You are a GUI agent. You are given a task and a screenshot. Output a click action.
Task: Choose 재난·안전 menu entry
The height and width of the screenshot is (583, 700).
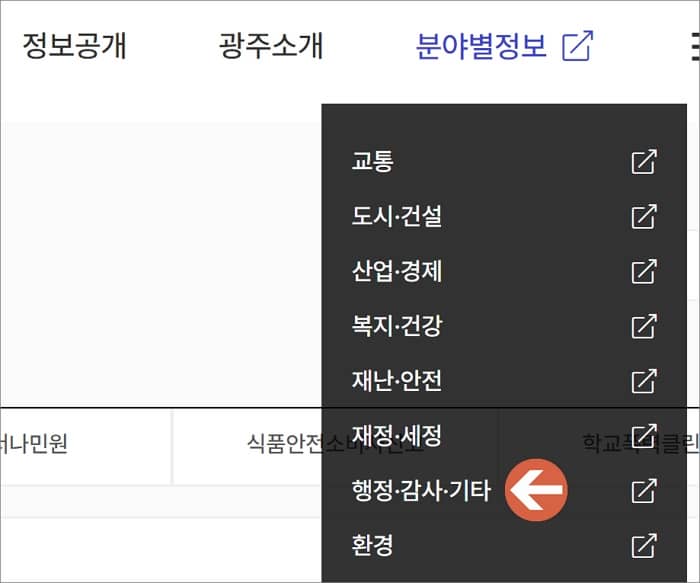[x=397, y=381]
